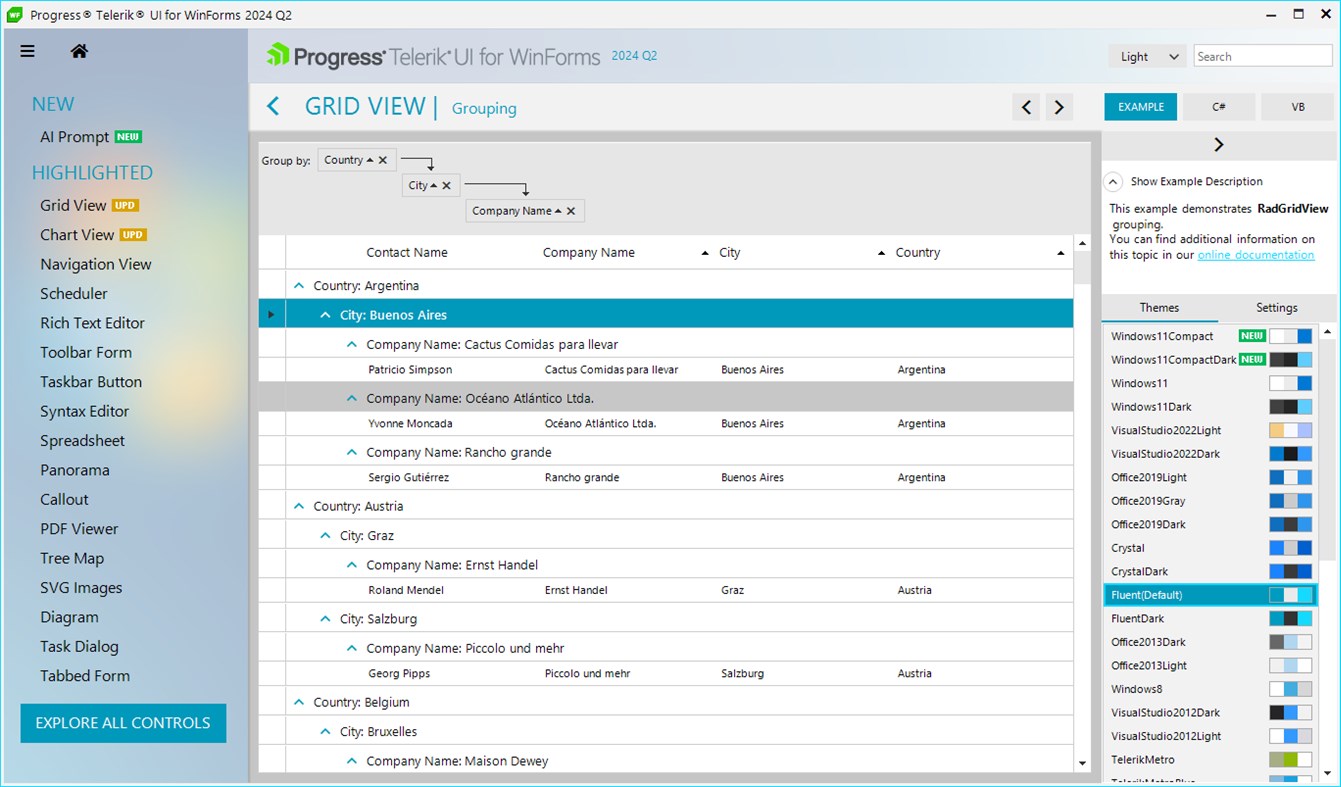Viewport: 1341px width, 787px height.
Task: Go to the next example arrow
Action: [1059, 107]
